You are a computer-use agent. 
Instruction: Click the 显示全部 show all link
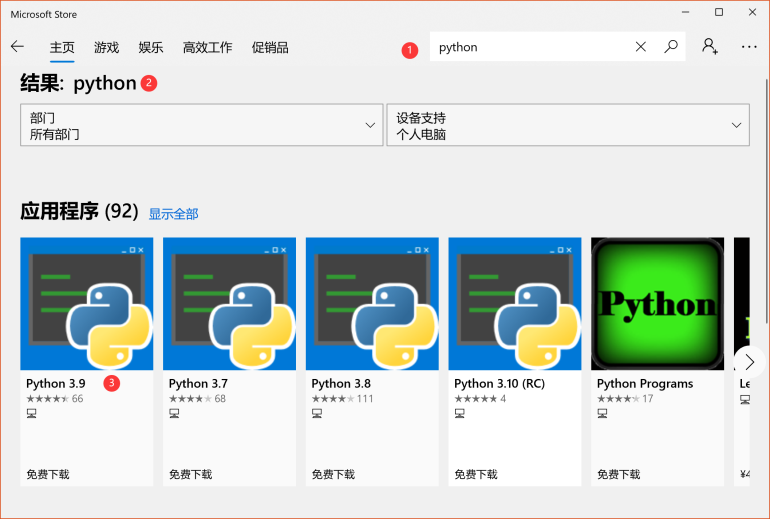tap(173, 214)
